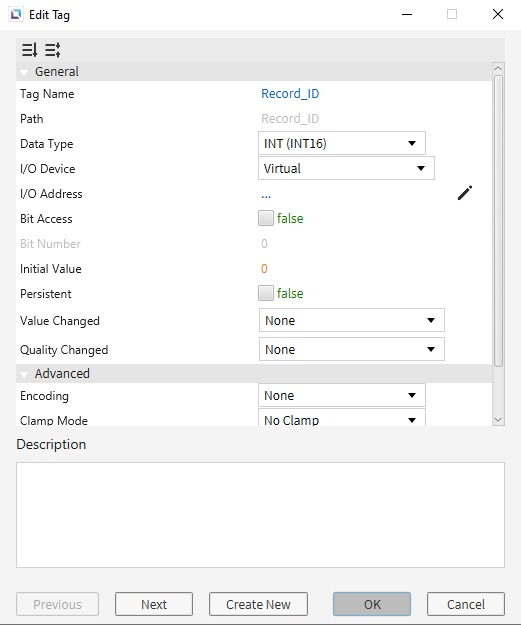The image size is (521, 625).
Task: Confirm with the OK button
Action: [x=372, y=604]
